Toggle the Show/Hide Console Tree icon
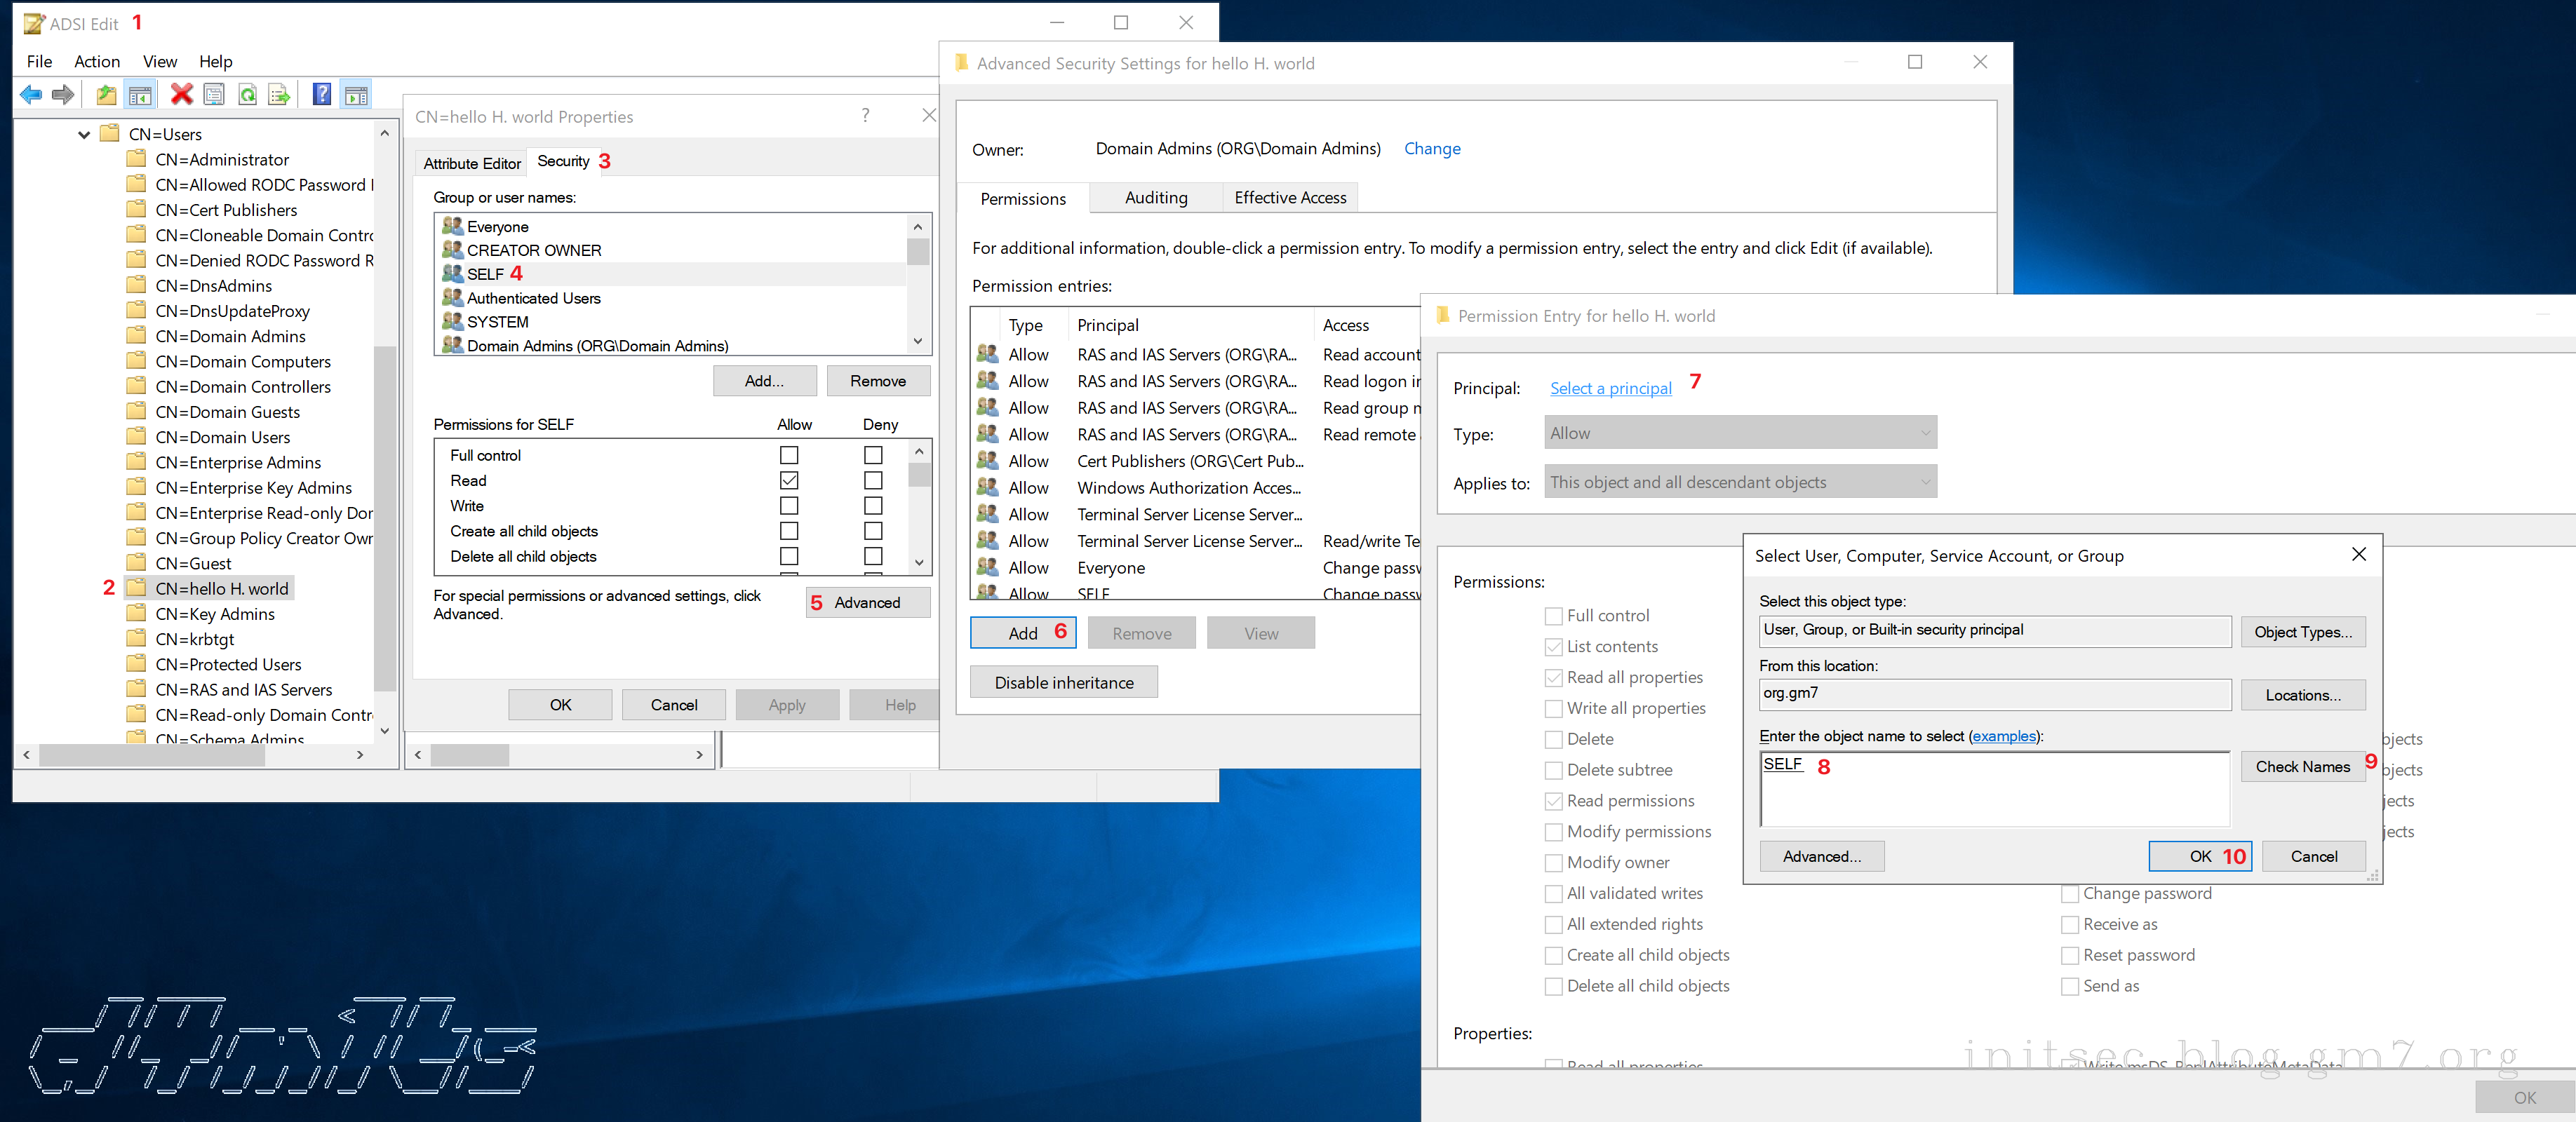This screenshot has height=1122, width=2576. click(x=140, y=95)
